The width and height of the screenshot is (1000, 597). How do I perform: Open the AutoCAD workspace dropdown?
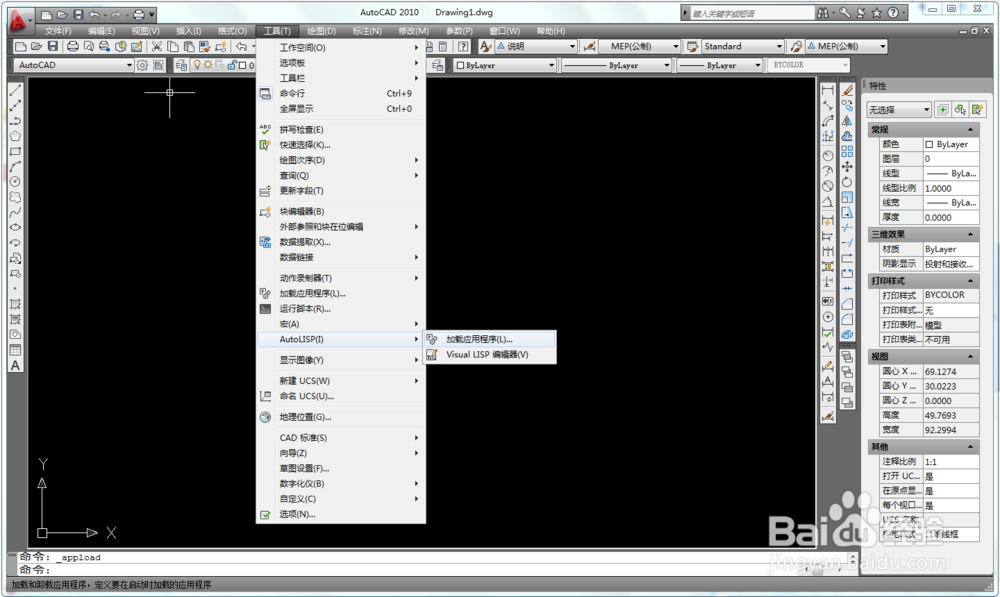(74, 65)
